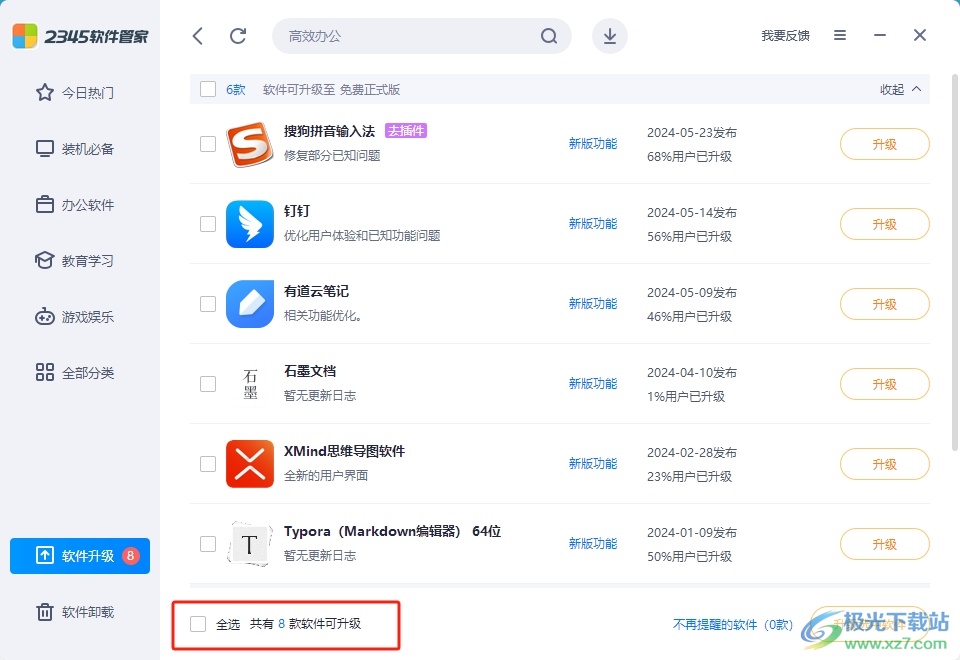The width and height of the screenshot is (960, 660).
Task: Open the 今日热门 sidebar section
Action: pos(75,92)
